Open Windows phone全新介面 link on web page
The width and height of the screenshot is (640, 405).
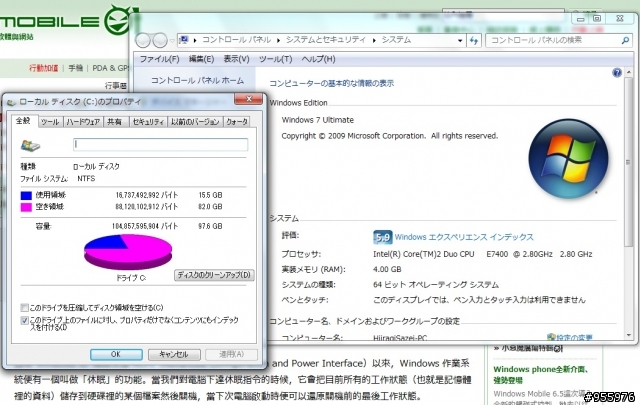point(541,374)
